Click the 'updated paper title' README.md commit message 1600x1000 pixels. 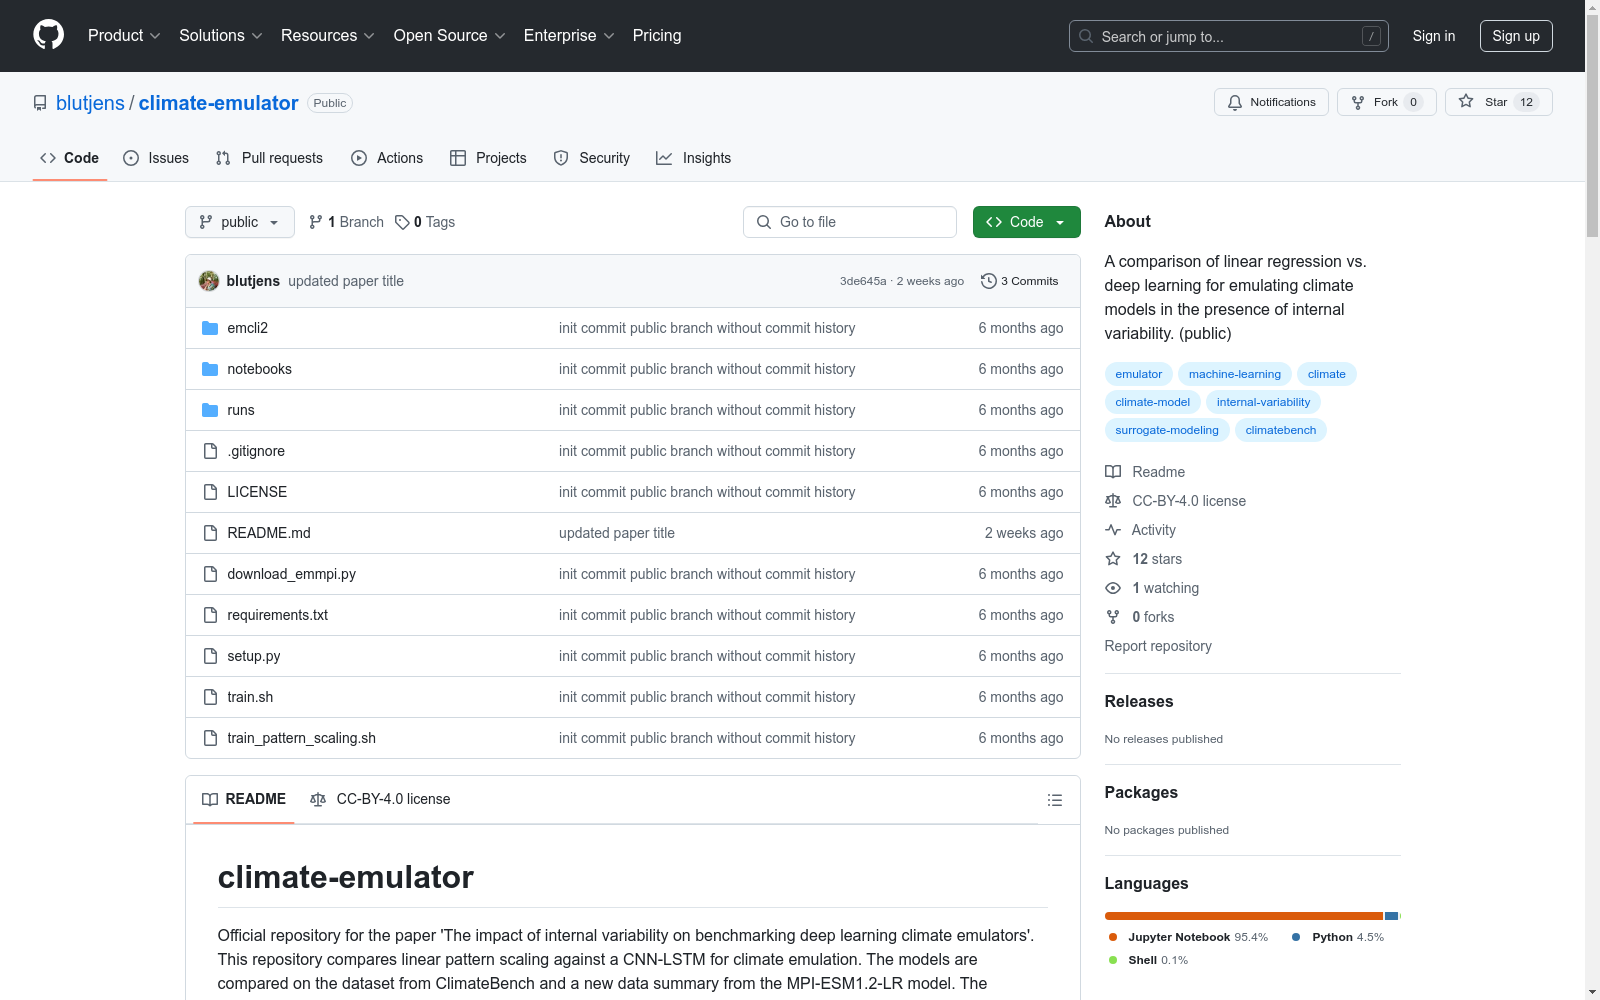617,533
